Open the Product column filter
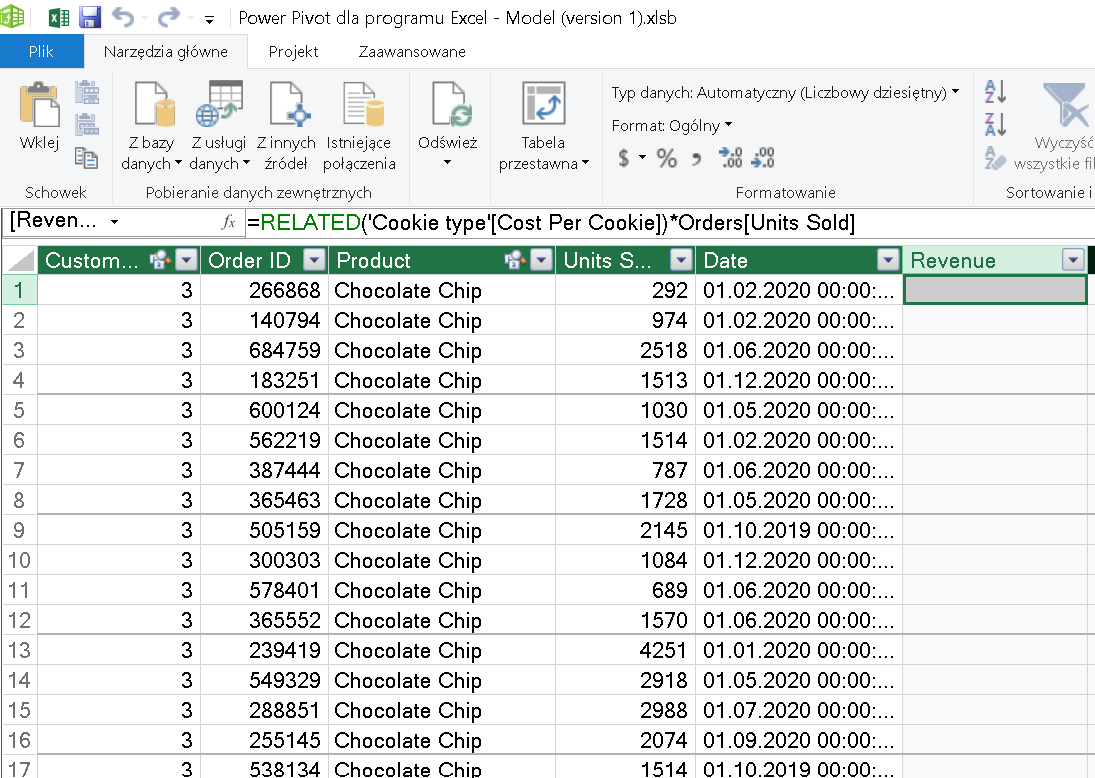Viewport: 1095px width, 778px height. [541, 260]
